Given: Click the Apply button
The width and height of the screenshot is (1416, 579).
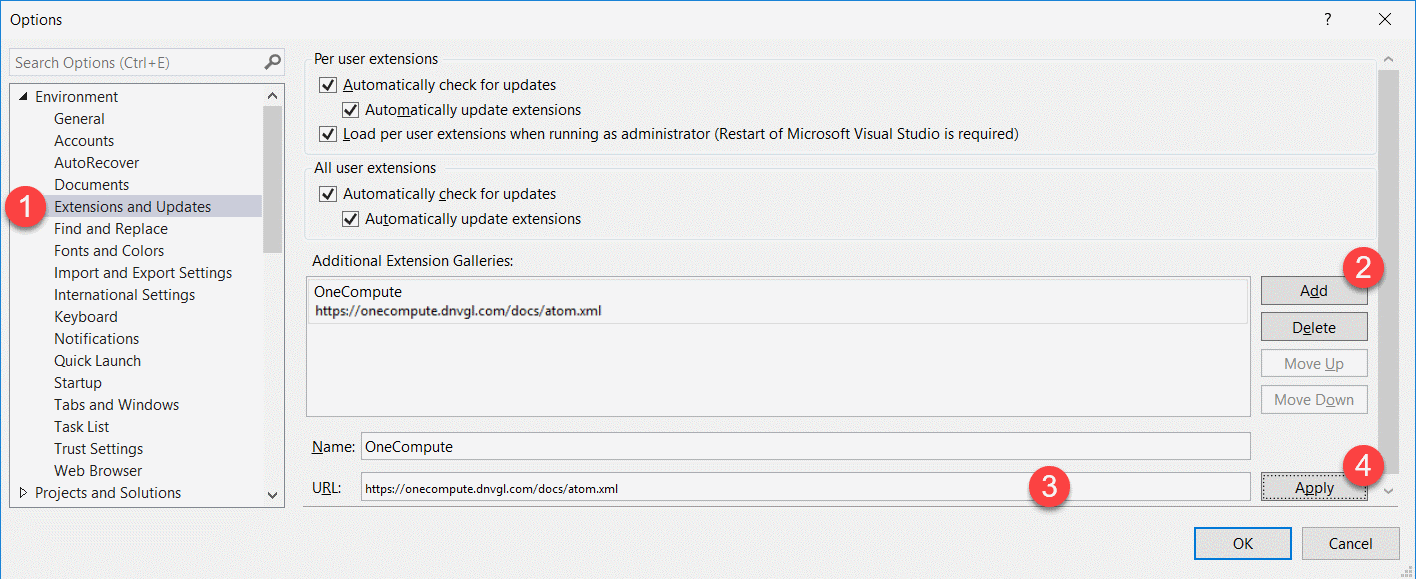Looking at the screenshot, I should [1314, 488].
